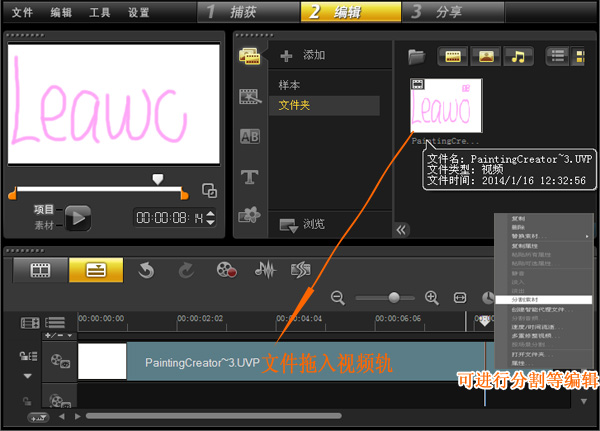Click the timecode up/down stepper
The width and height of the screenshot is (600, 431).
pyautogui.click(x=210, y=218)
